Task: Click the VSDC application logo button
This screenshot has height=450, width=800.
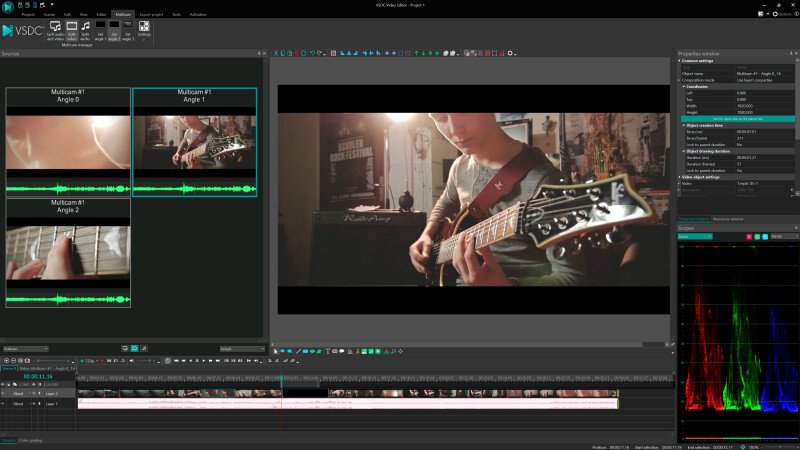Action: [x=8, y=7]
